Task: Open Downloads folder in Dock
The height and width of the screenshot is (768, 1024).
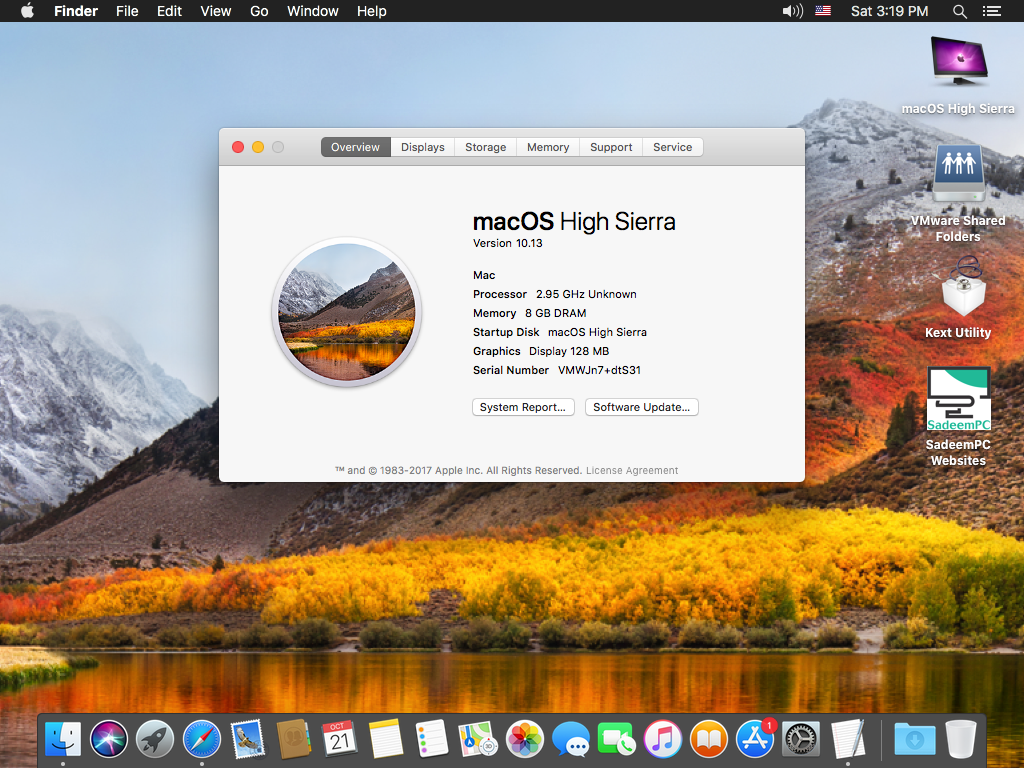Action: click(x=914, y=739)
